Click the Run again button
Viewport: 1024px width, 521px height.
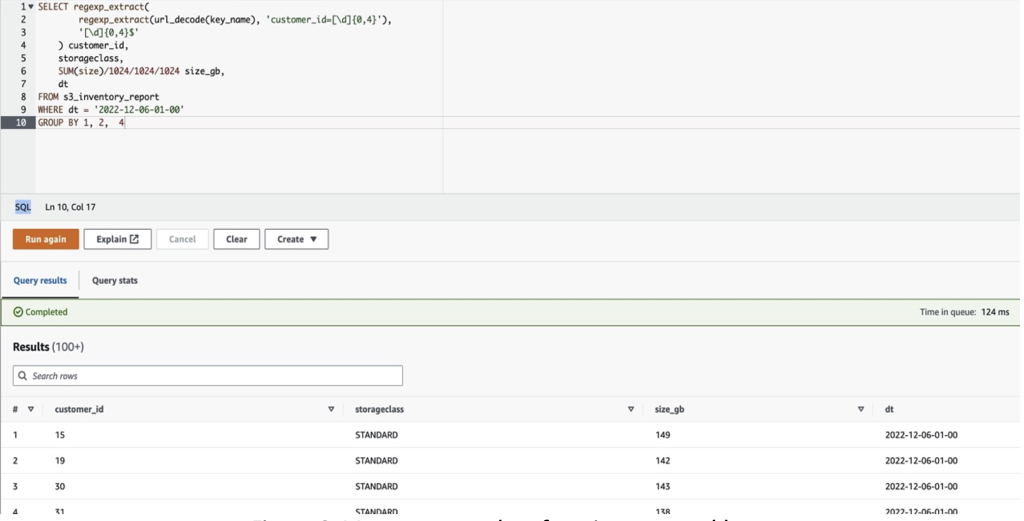[x=46, y=239]
